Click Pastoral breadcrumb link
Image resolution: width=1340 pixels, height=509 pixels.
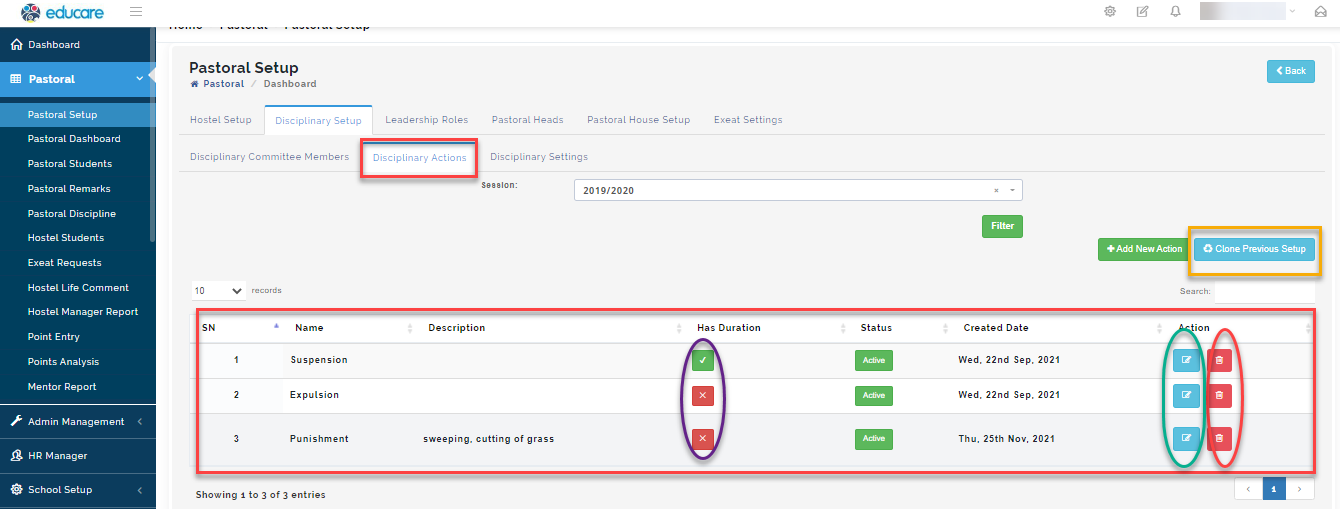223,84
